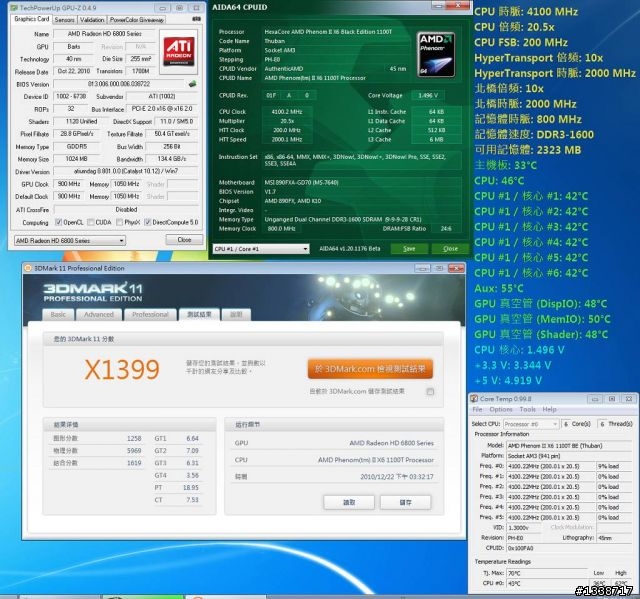Image resolution: width=640 pixels, height=599 pixels.
Task: Click the GT1 6.64 result row
Action: (176, 439)
